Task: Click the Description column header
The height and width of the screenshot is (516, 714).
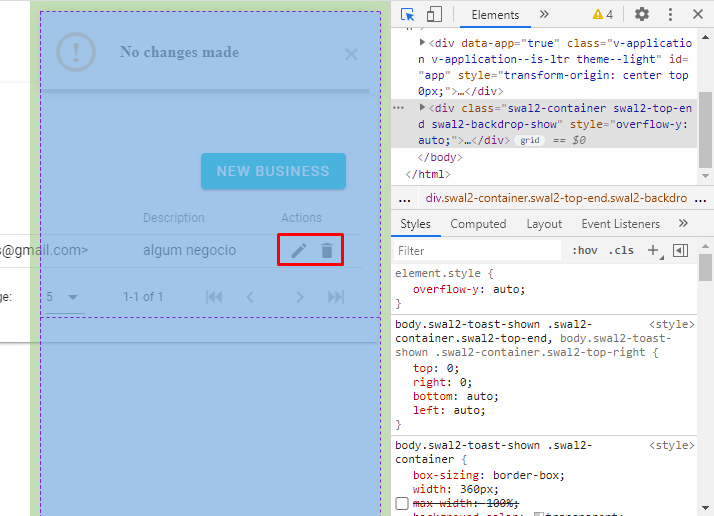Action: click(x=173, y=218)
